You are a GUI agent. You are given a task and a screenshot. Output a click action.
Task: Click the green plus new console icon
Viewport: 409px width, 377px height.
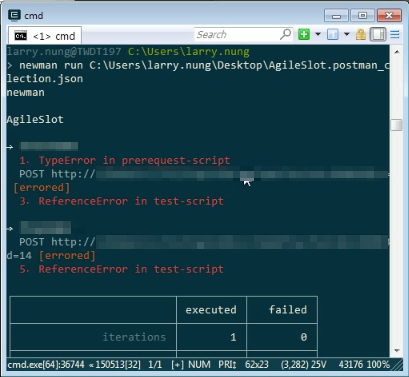(x=304, y=34)
